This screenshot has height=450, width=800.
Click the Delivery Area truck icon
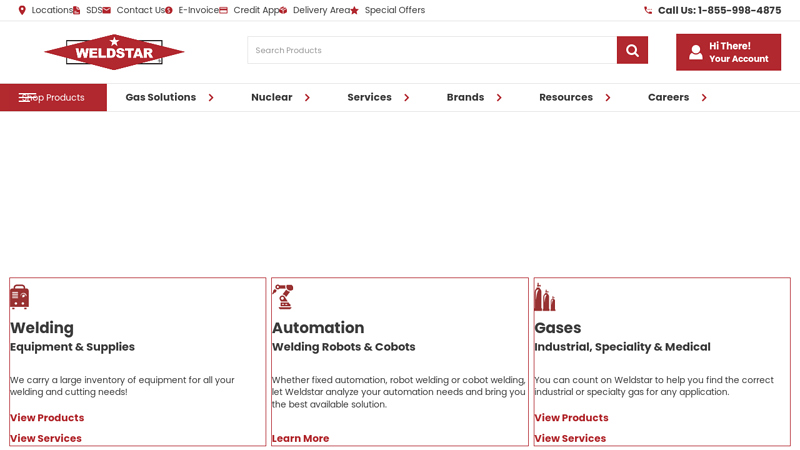283,10
